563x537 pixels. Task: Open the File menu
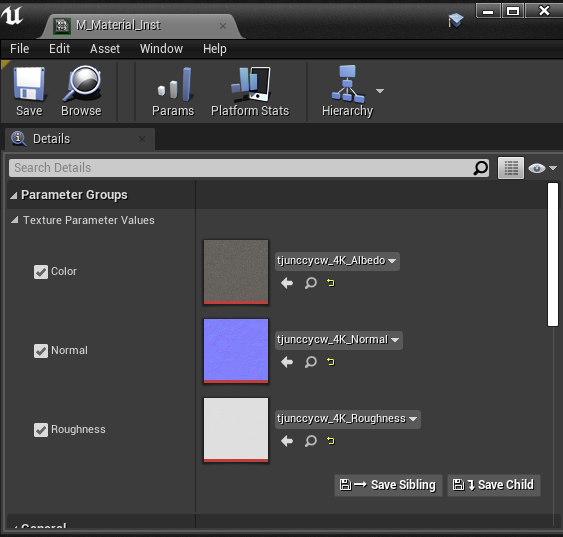tap(19, 48)
